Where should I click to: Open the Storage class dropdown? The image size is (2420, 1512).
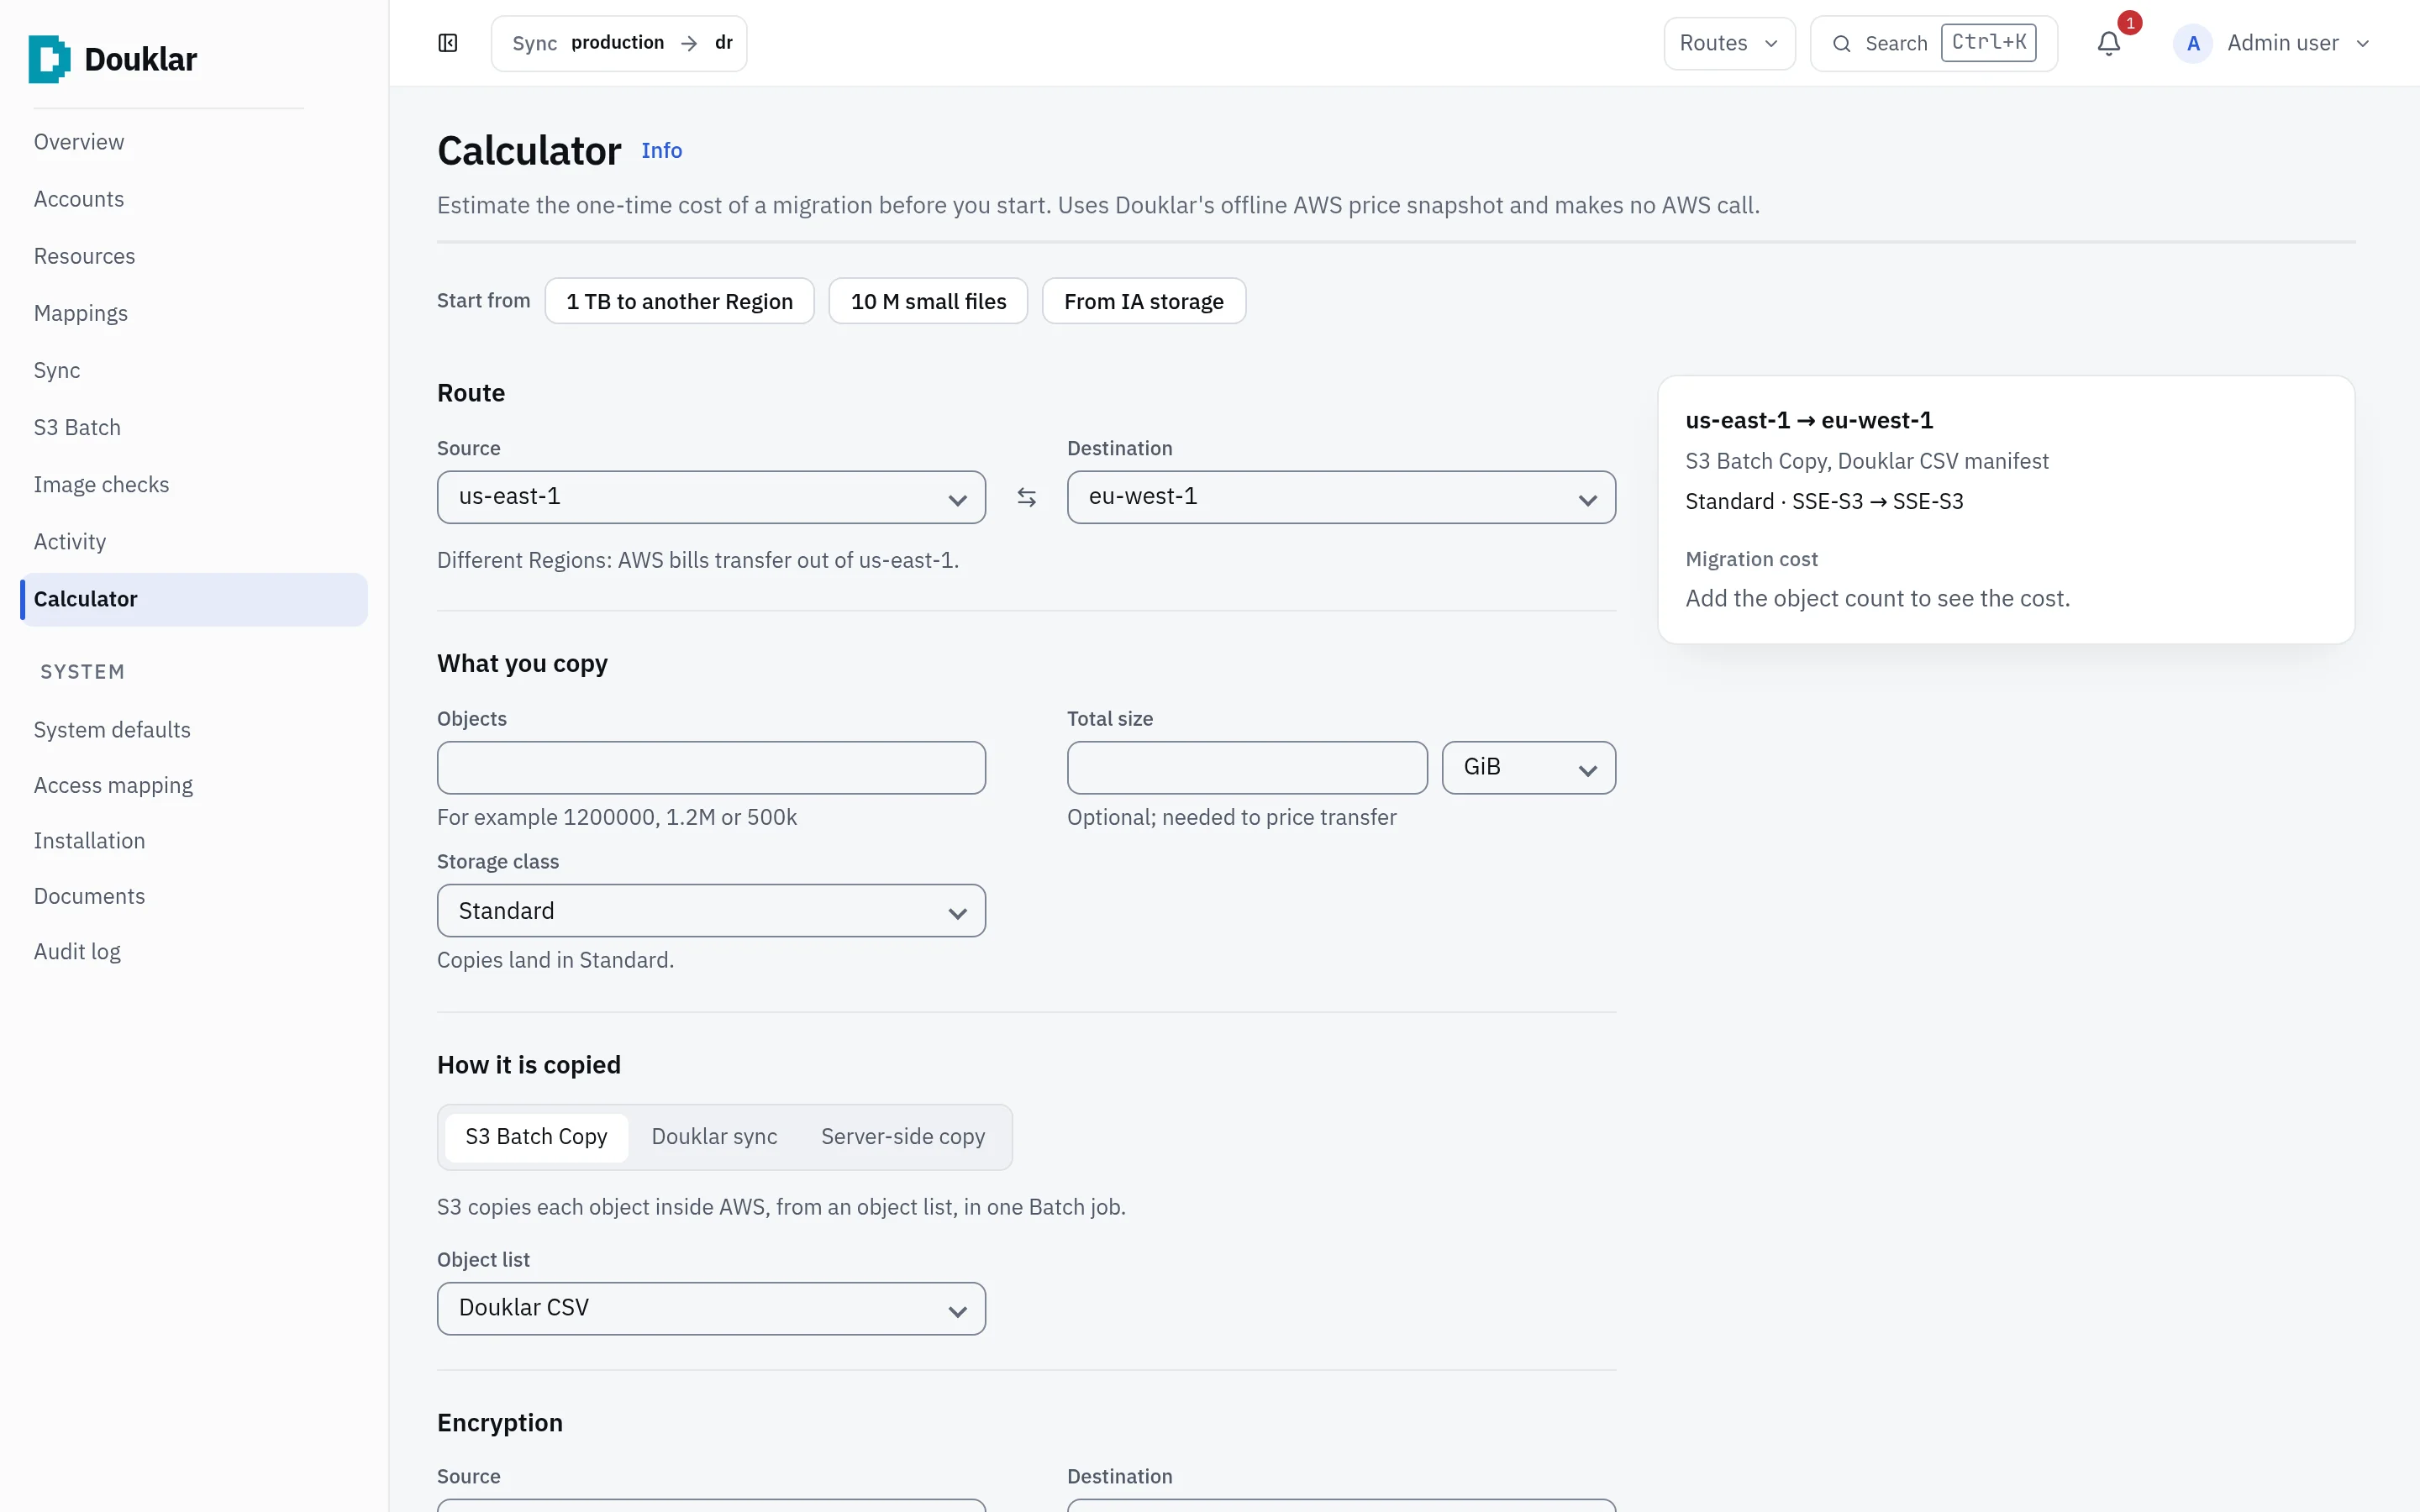pos(711,911)
